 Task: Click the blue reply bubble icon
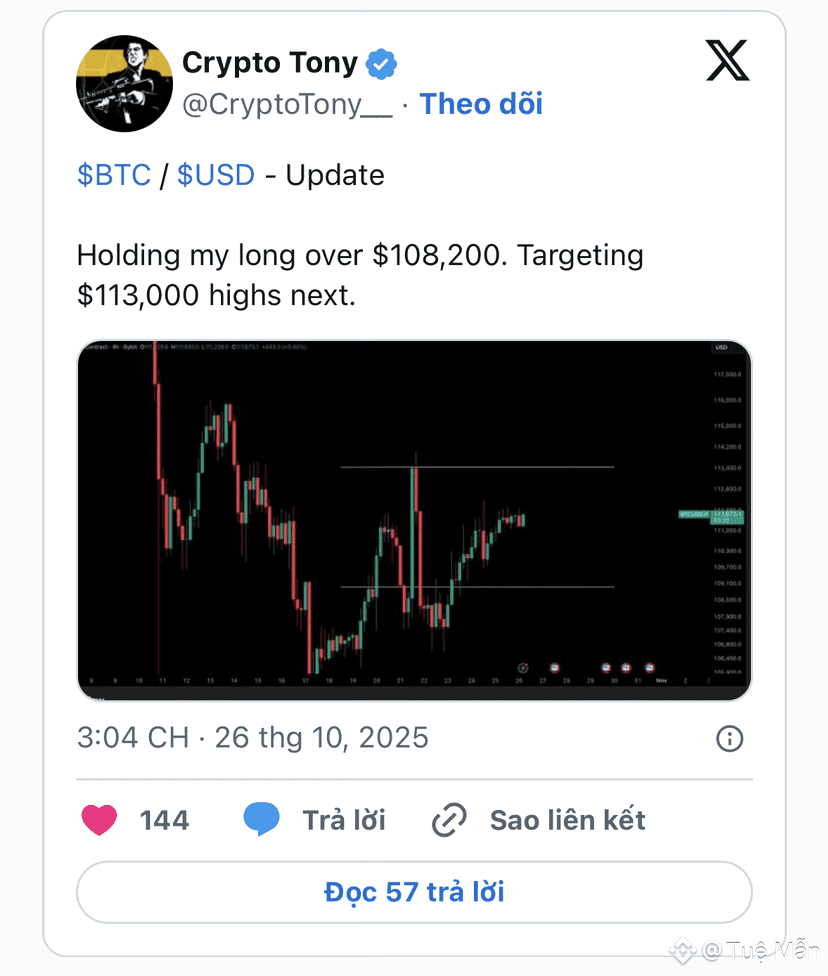coord(261,819)
